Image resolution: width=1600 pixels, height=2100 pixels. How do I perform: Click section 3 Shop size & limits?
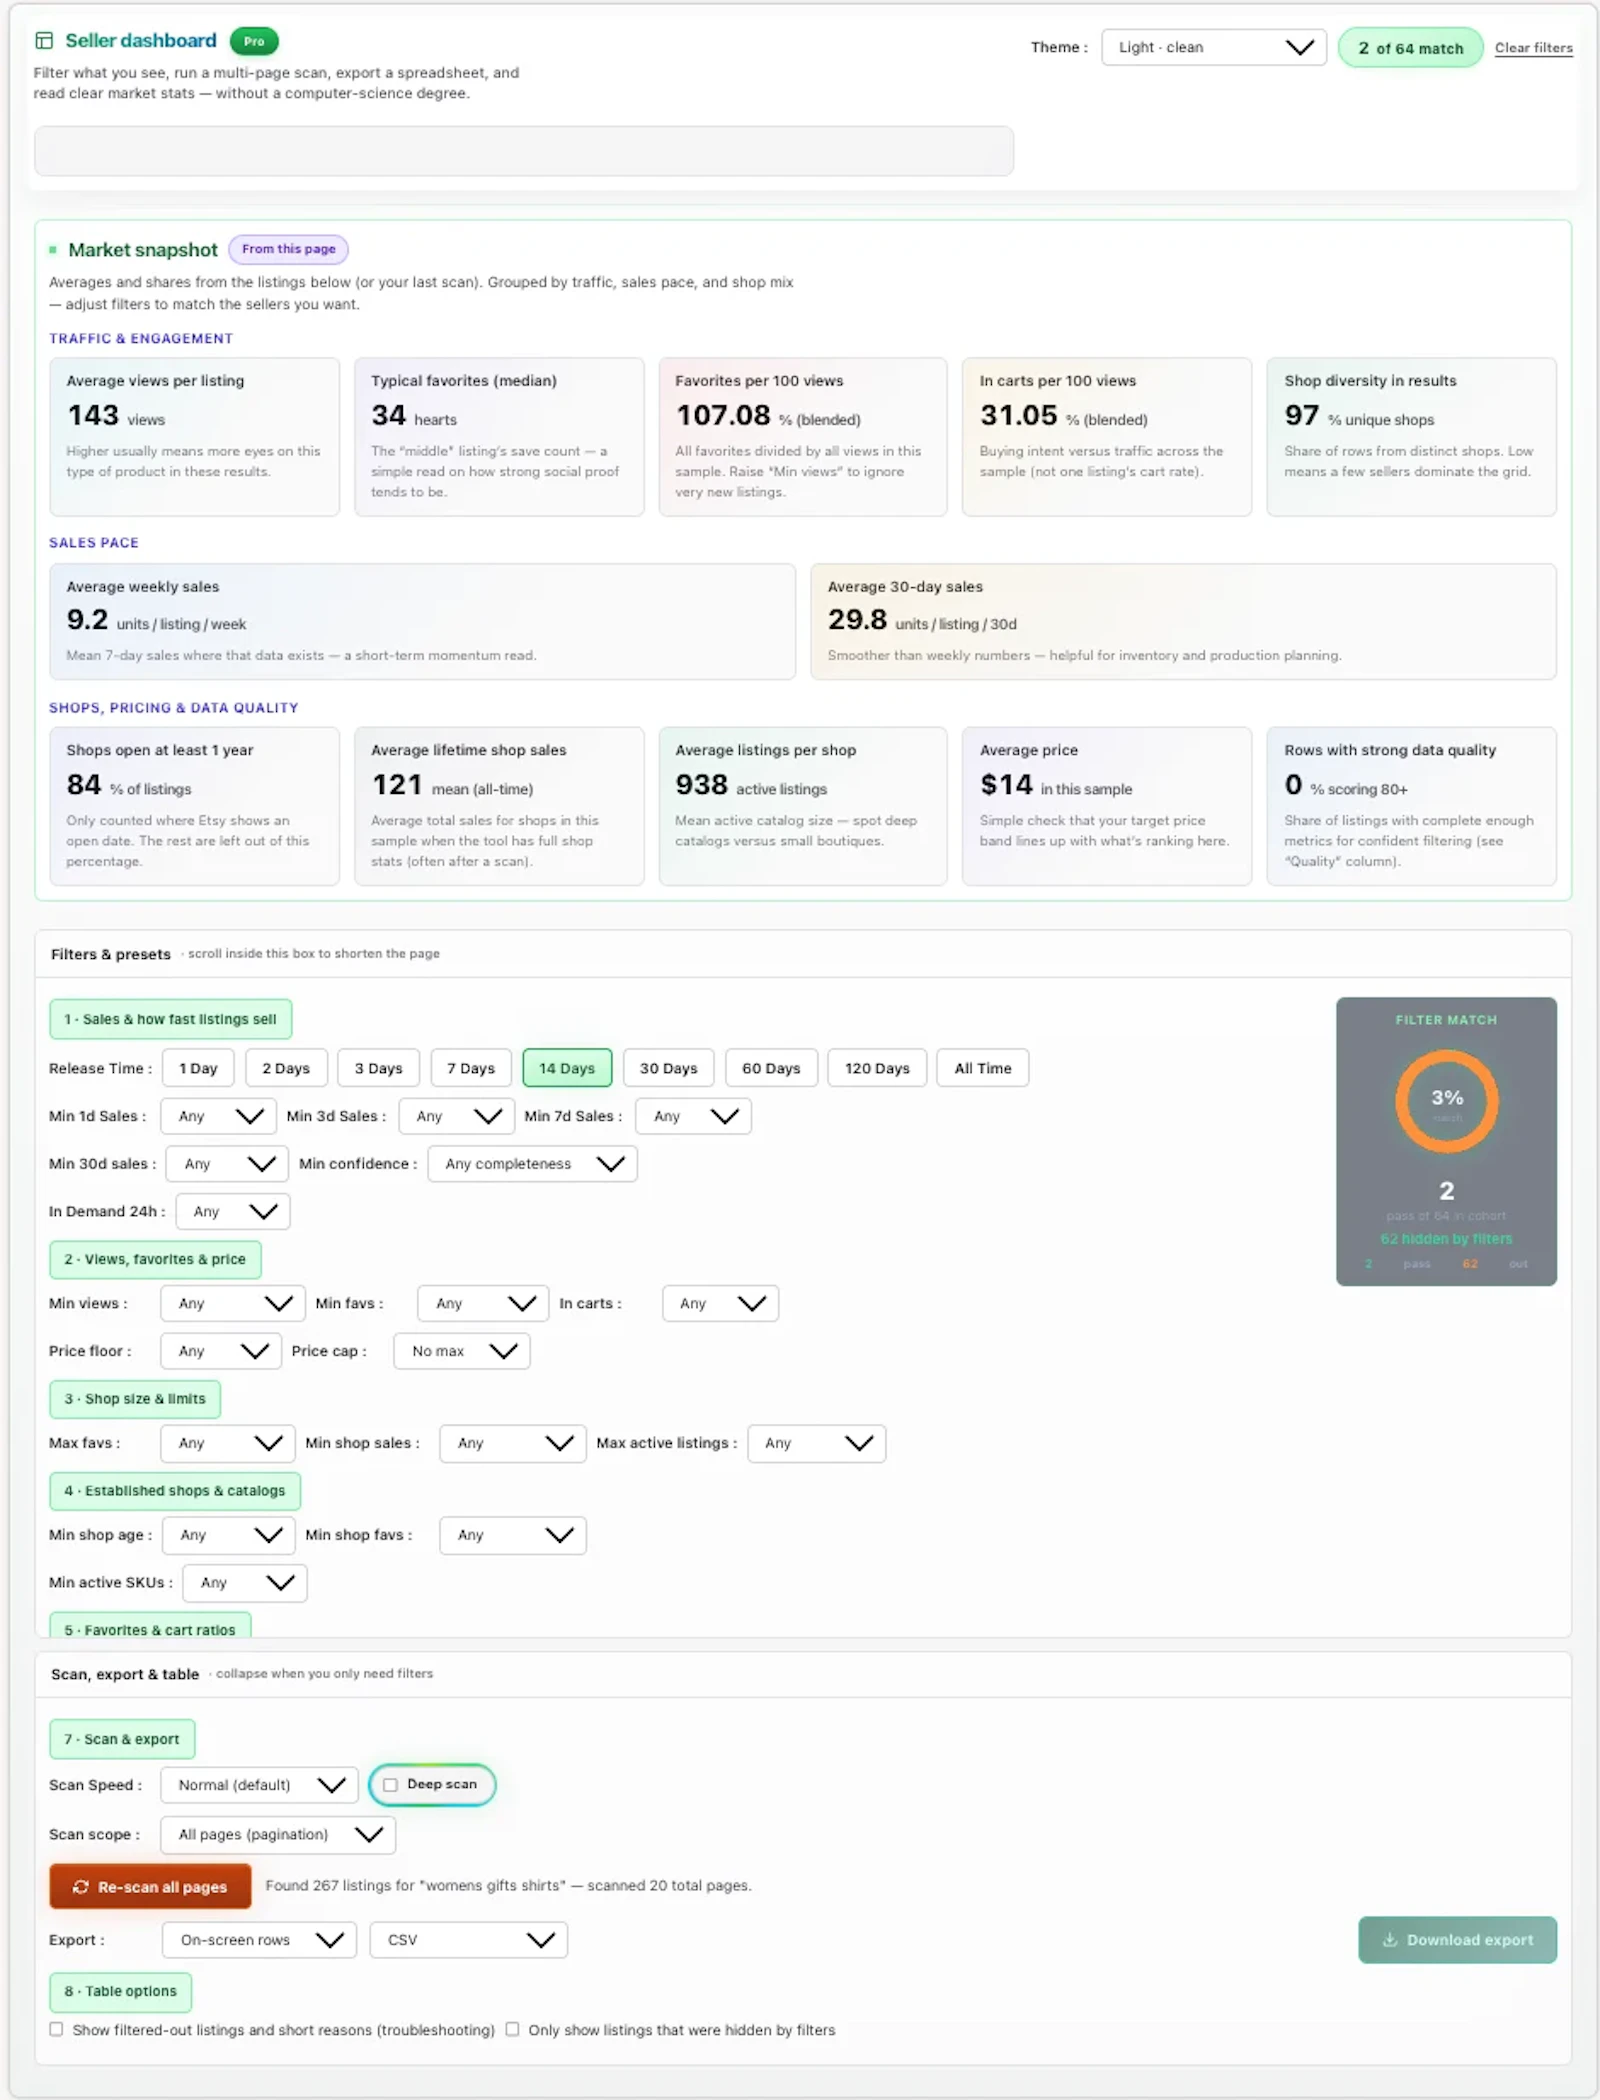tap(135, 1399)
